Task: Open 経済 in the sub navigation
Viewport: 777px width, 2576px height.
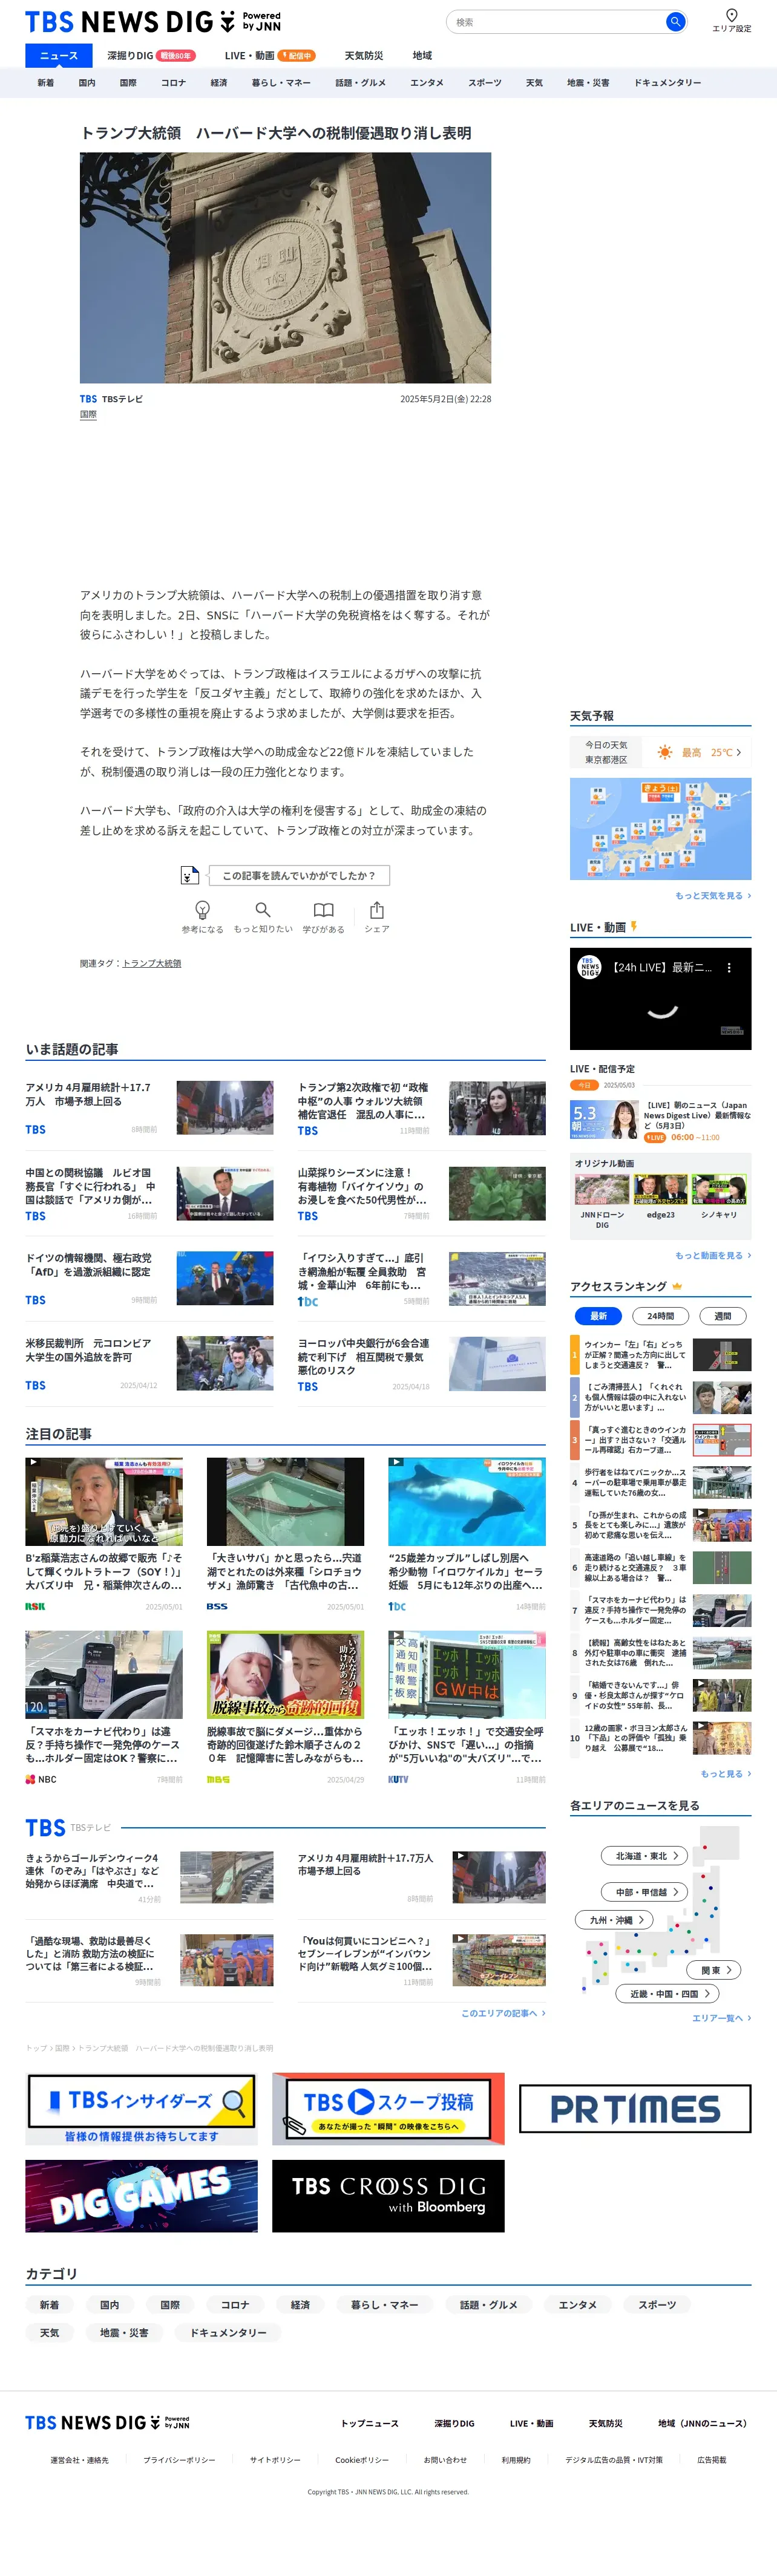Action: tap(219, 83)
